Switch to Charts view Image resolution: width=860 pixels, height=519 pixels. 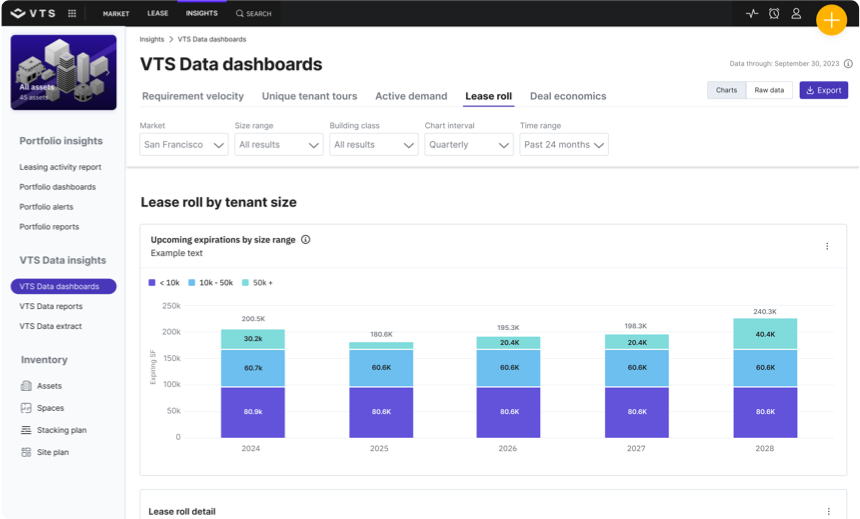click(x=726, y=90)
